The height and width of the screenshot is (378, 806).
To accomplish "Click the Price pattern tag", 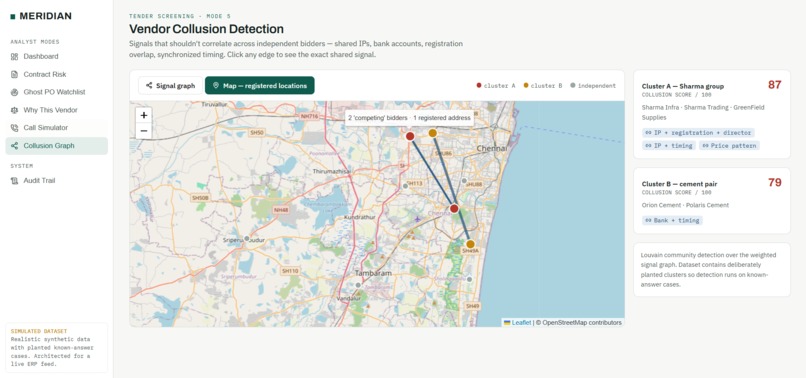I will coord(729,146).
